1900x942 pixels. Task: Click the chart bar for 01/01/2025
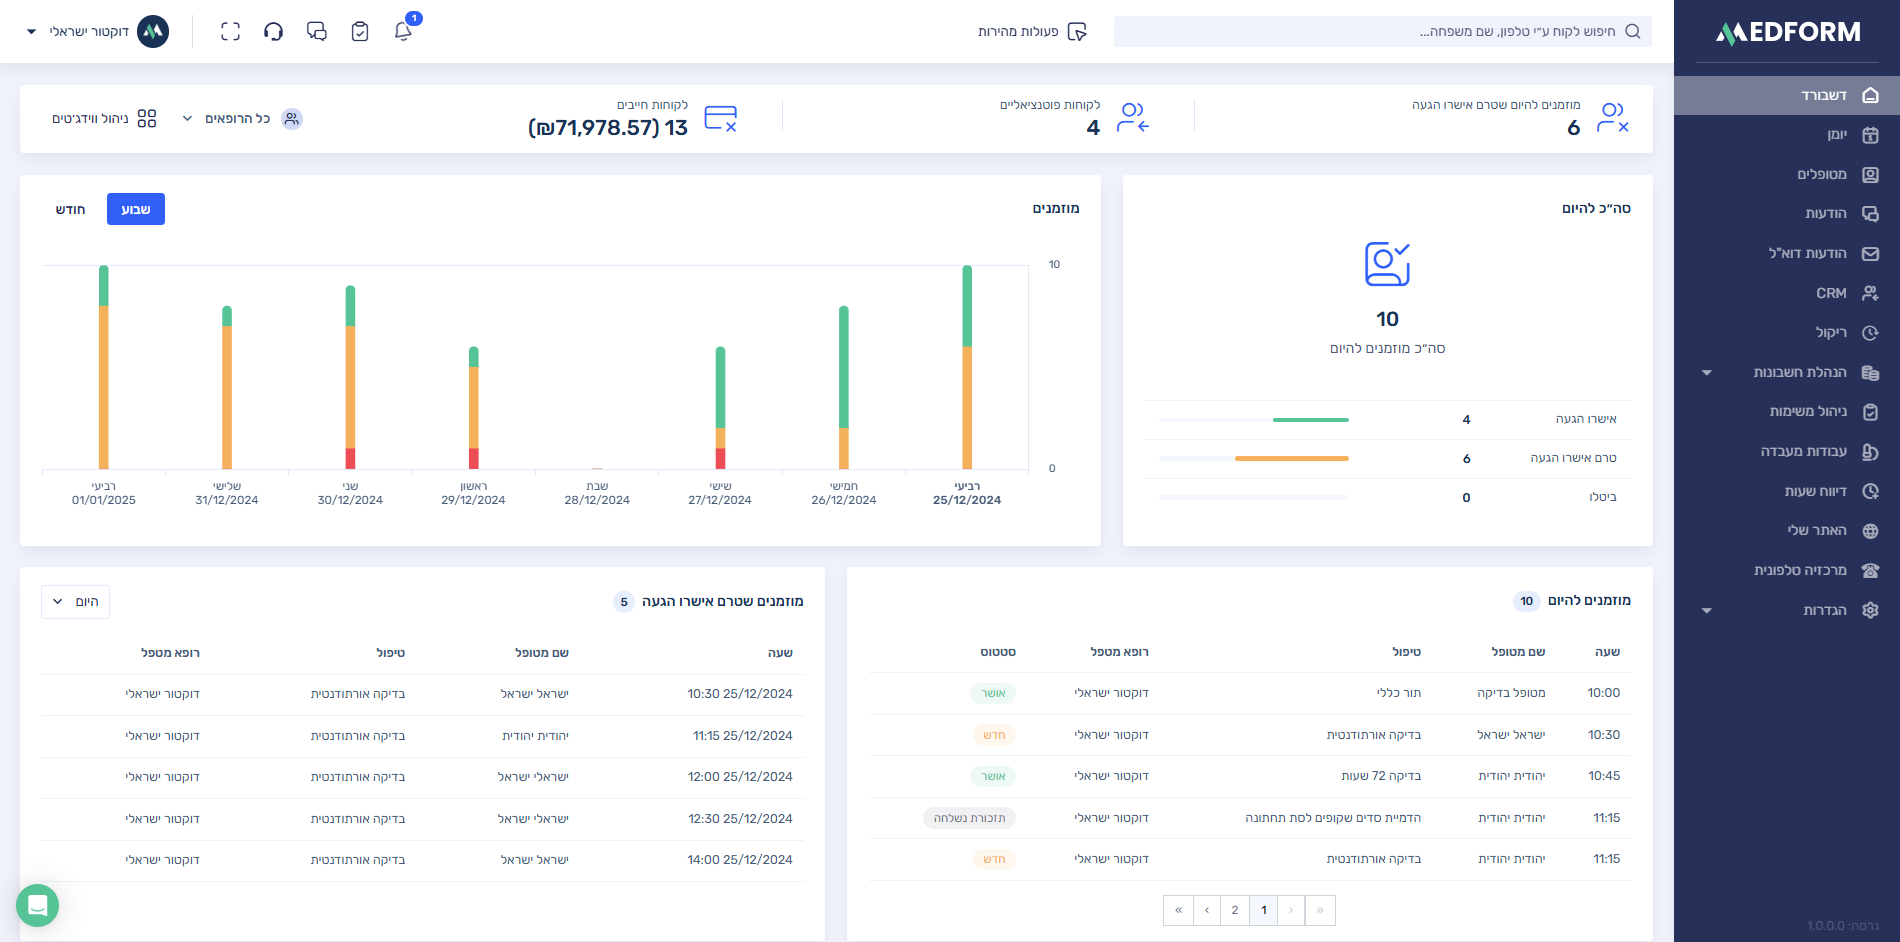pyautogui.click(x=104, y=367)
